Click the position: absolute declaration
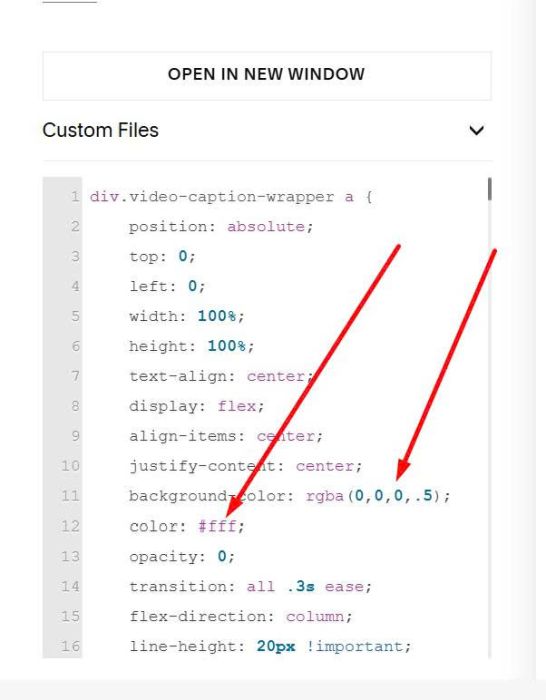The height and width of the screenshot is (700, 546). coord(221,227)
